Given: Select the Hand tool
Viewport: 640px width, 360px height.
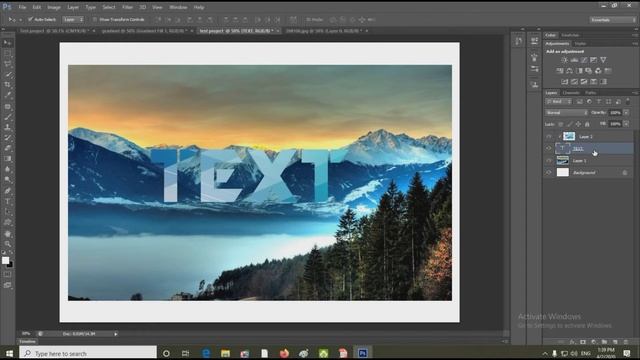Looking at the screenshot, I should (x=8, y=234).
